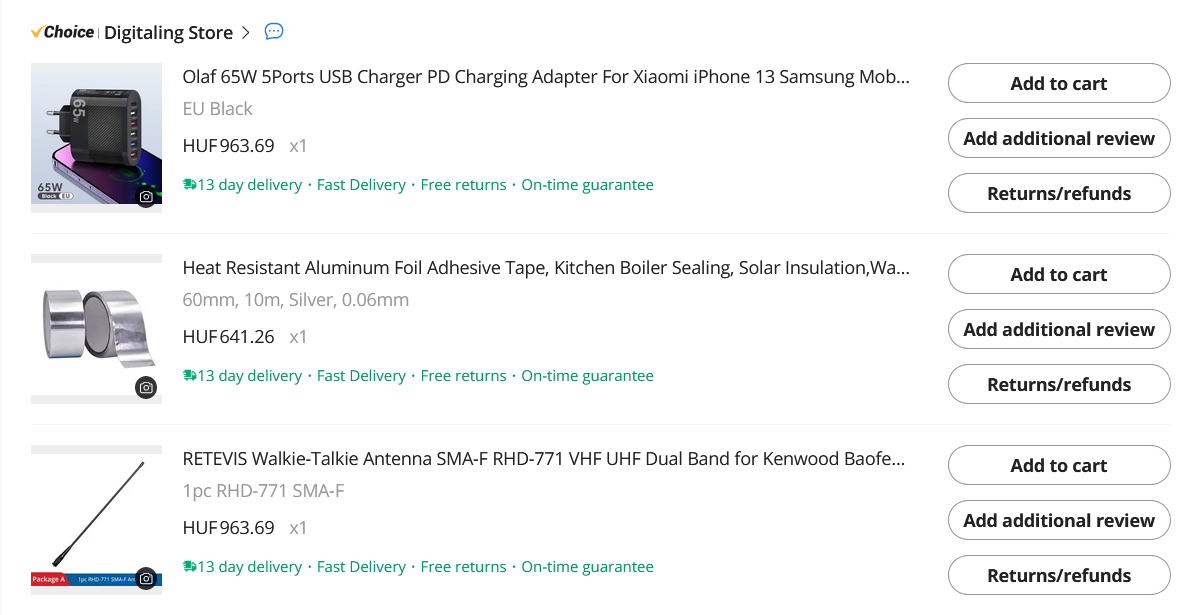This screenshot has height=615, width=1200.
Task: Add the RETEVIS antenna to cart
Action: pos(1058,466)
